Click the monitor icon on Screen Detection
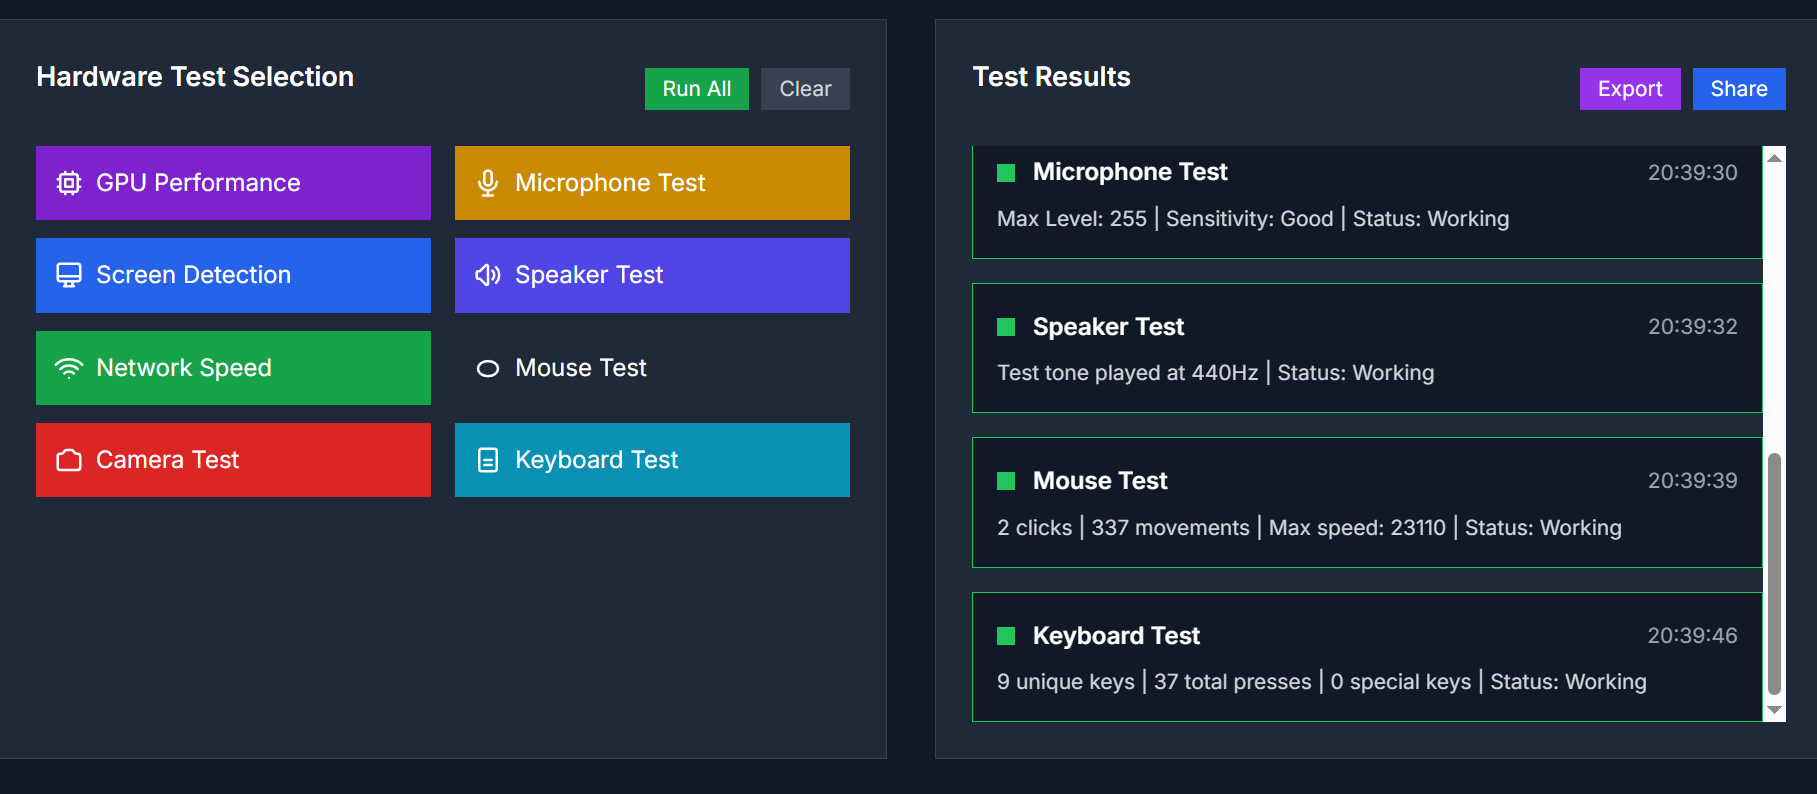This screenshot has width=1817, height=794. coord(69,275)
